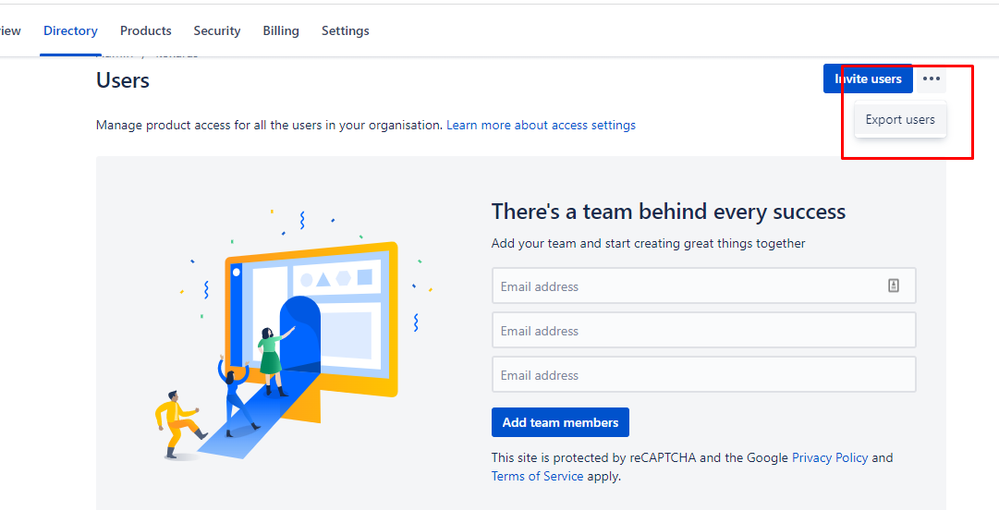Click "There's a team behind every success" heading

pyautogui.click(x=668, y=211)
